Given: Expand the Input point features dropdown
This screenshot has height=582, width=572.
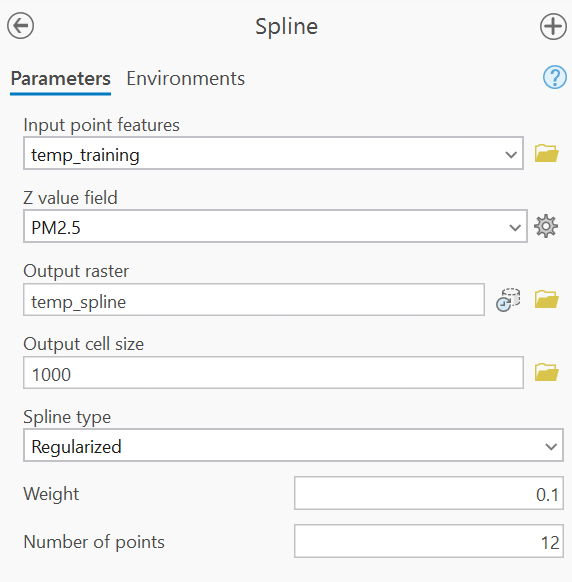Looking at the screenshot, I should coord(511,154).
